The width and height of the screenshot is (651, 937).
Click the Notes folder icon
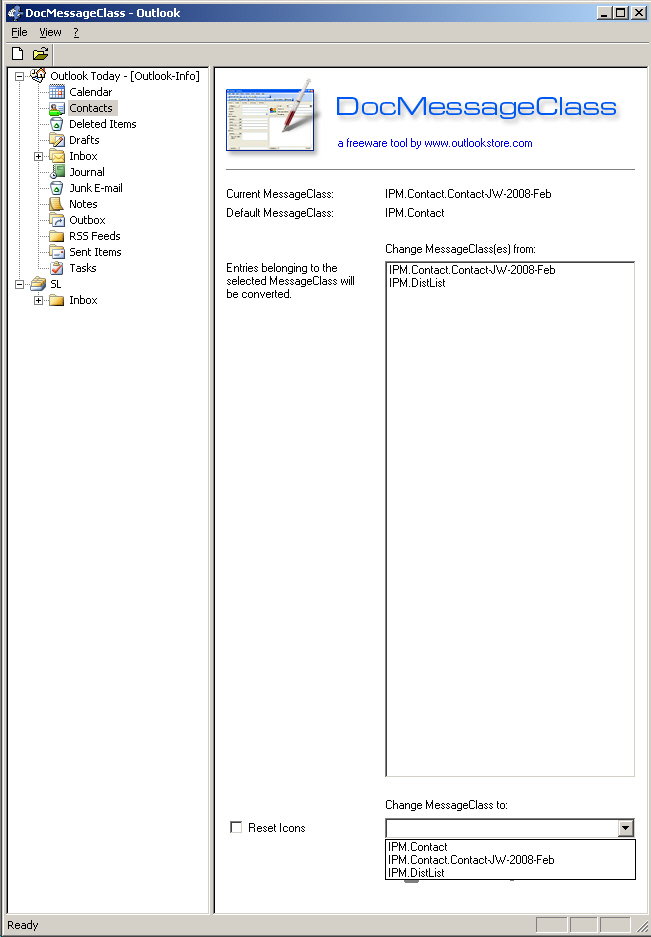click(57, 204)
